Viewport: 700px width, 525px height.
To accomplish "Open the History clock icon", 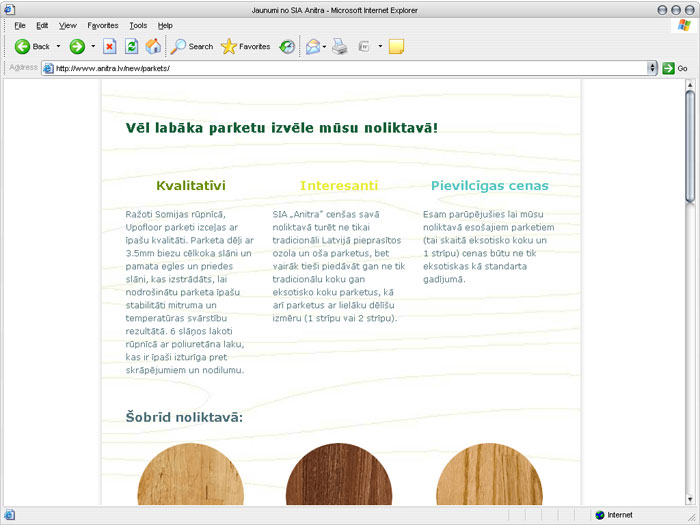I will tap(287, 46).
